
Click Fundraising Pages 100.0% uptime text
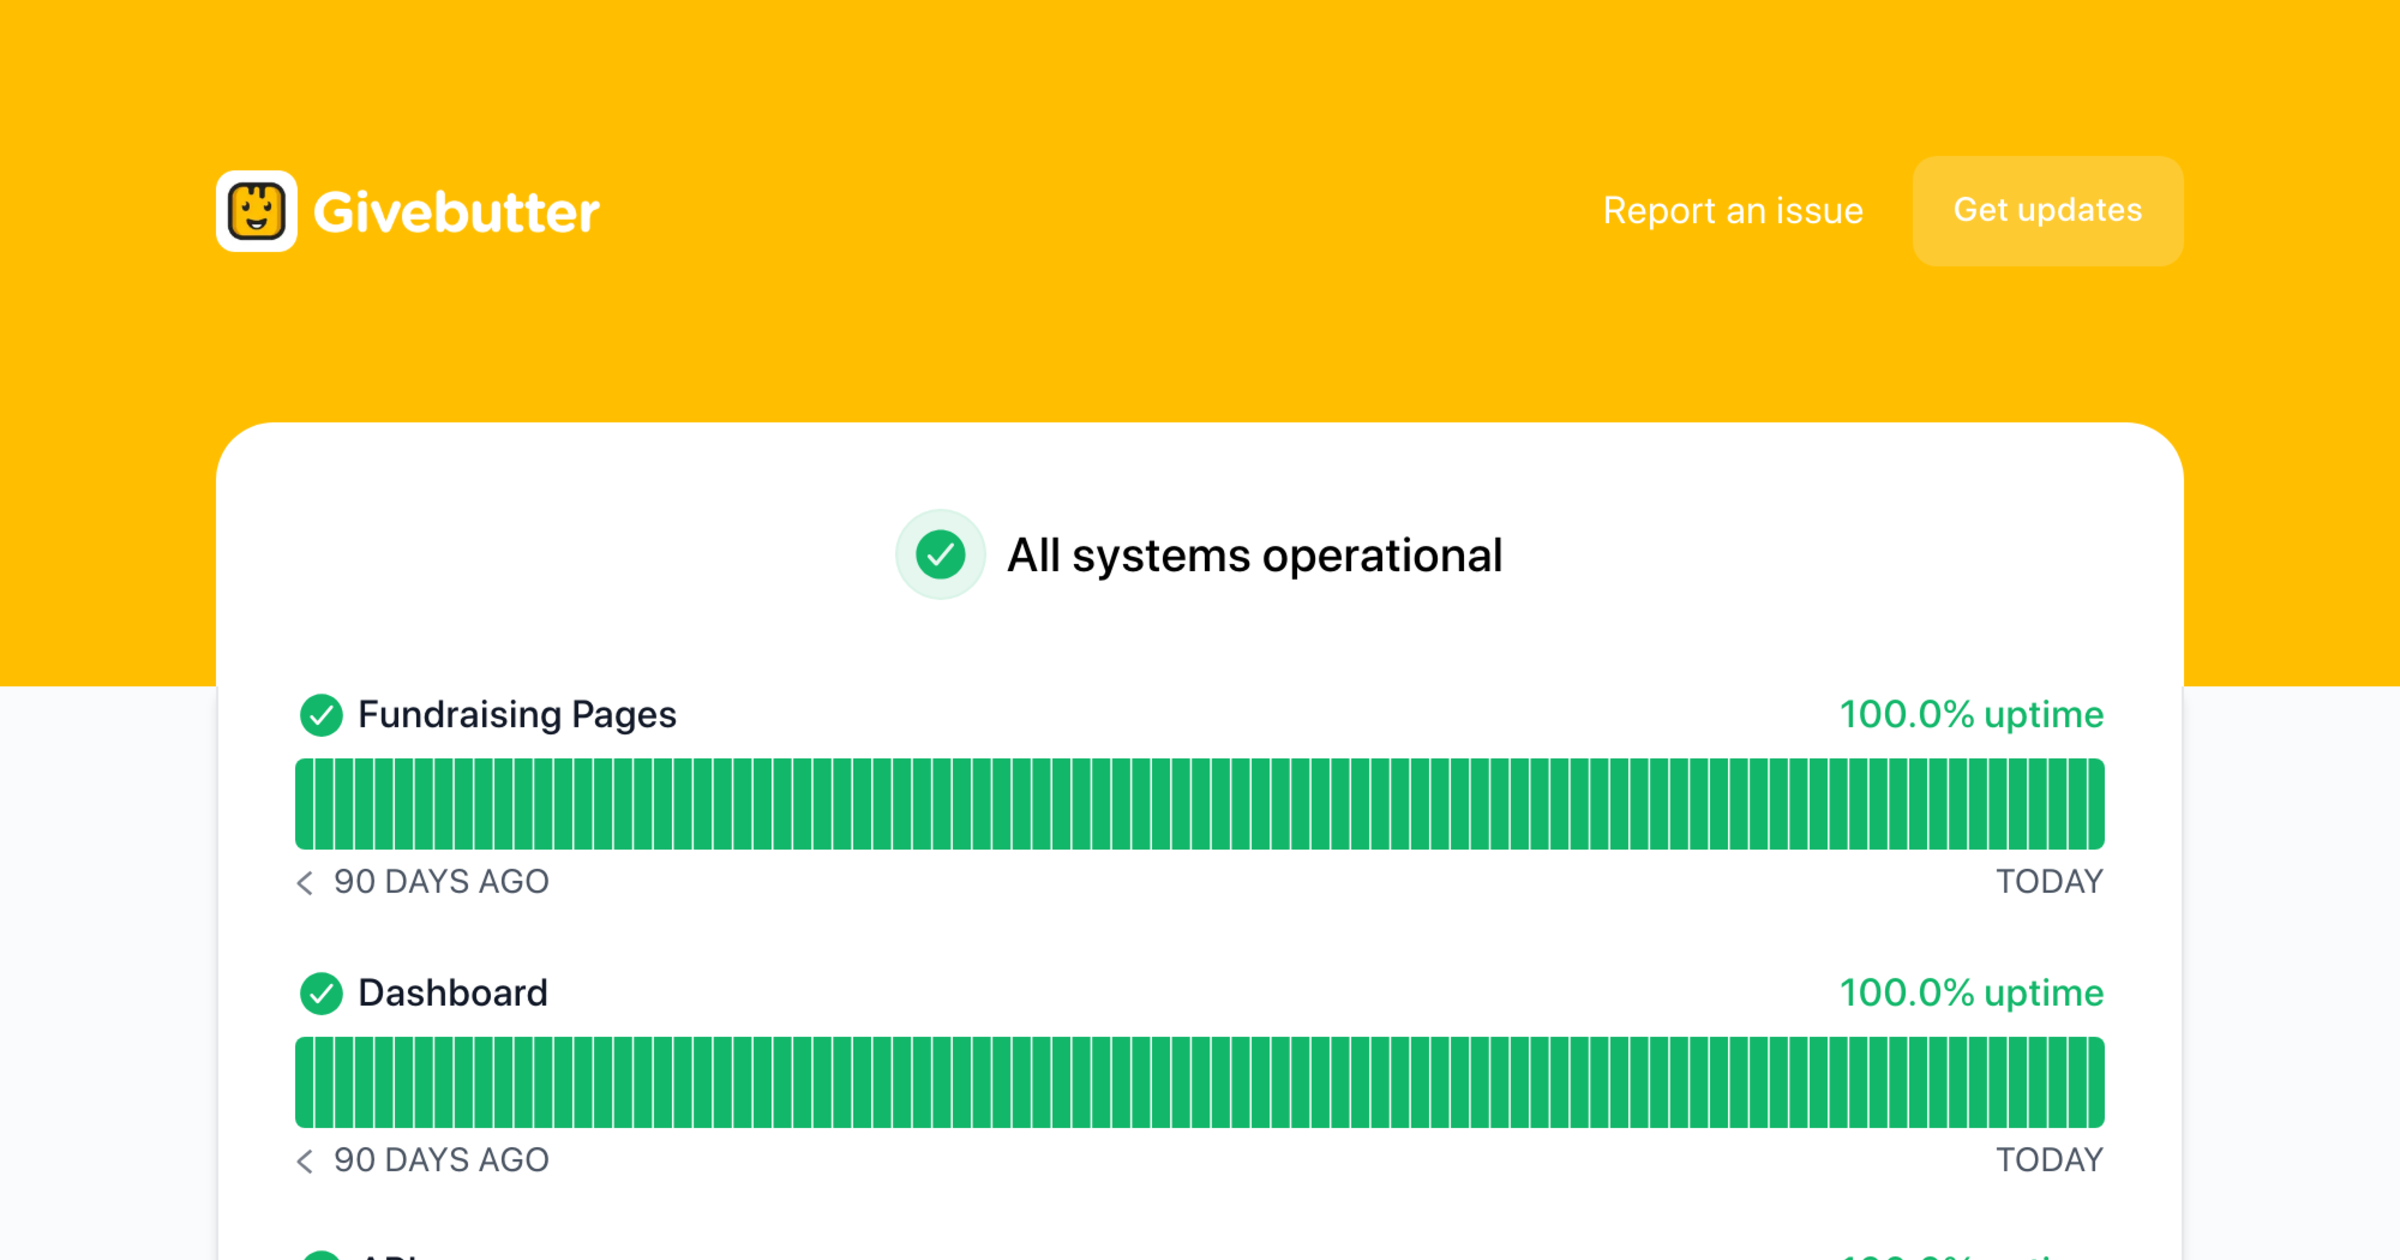[1971, 715]
